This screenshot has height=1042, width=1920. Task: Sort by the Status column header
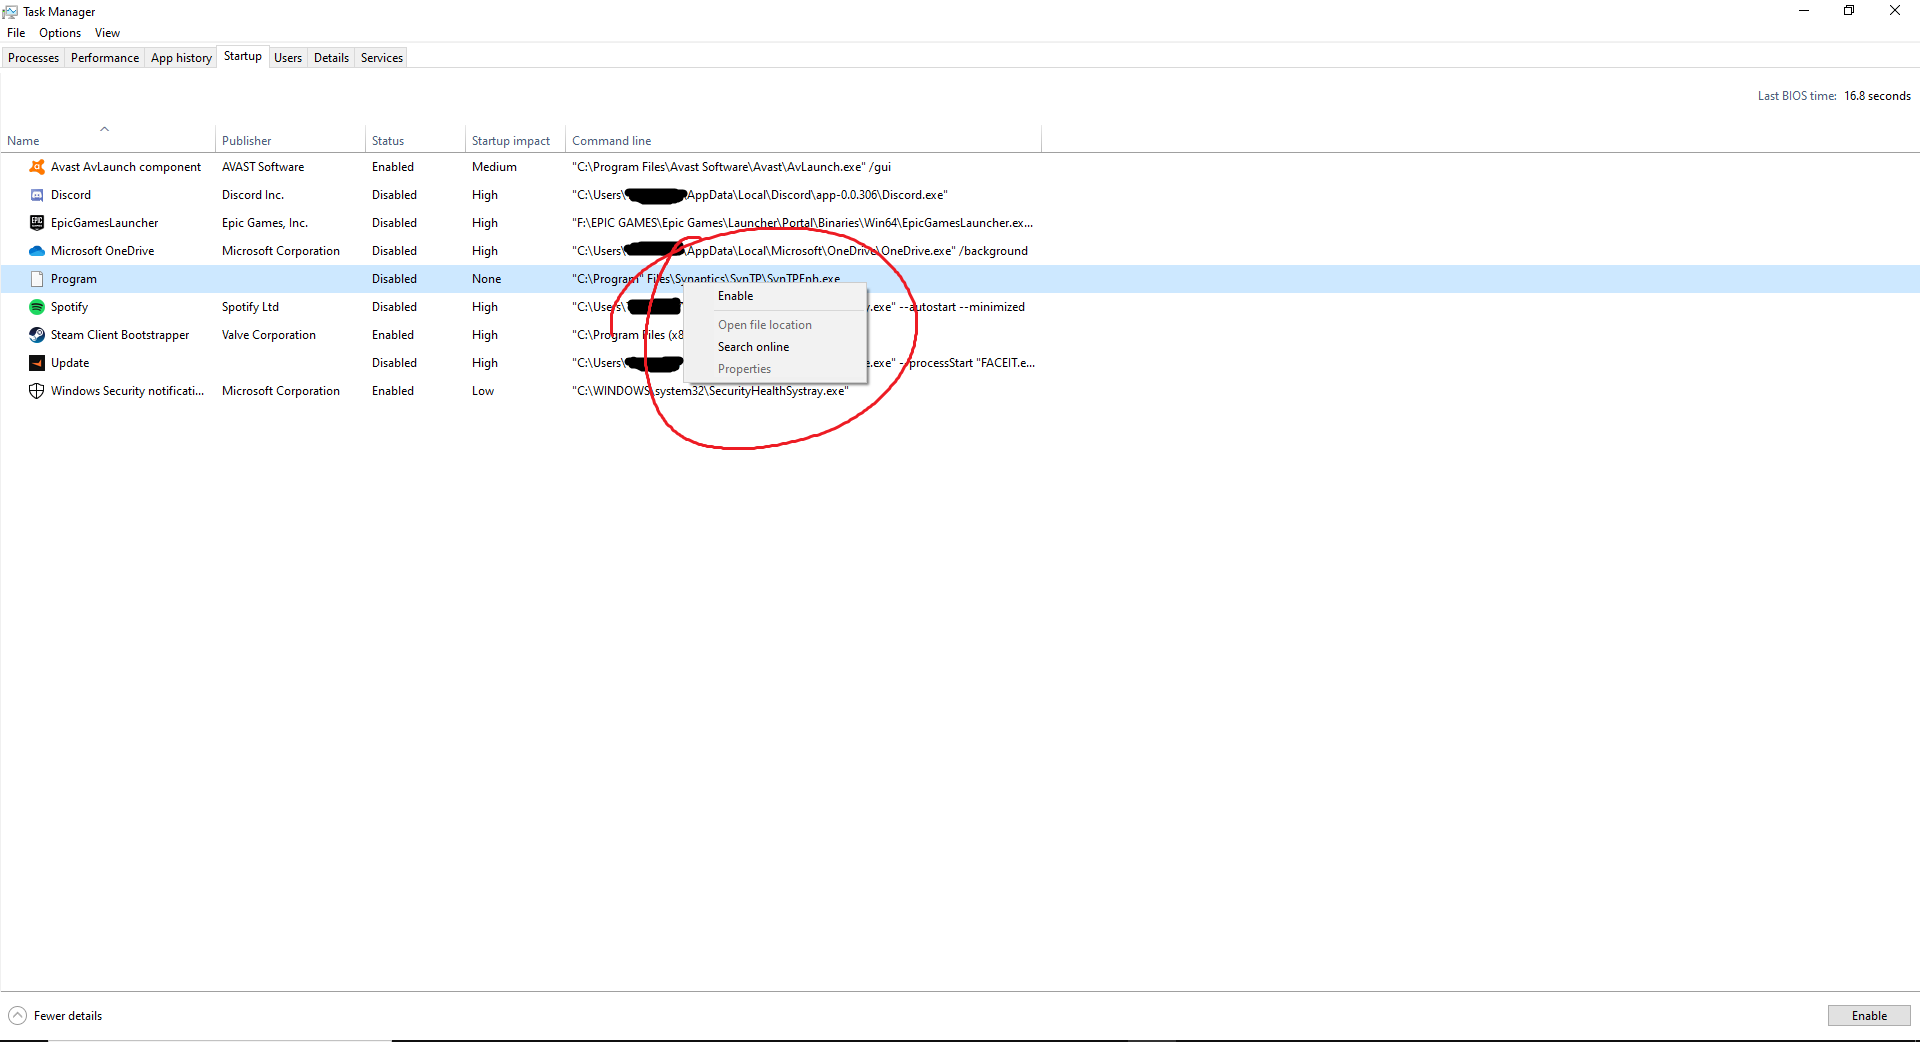pos(415,141)
